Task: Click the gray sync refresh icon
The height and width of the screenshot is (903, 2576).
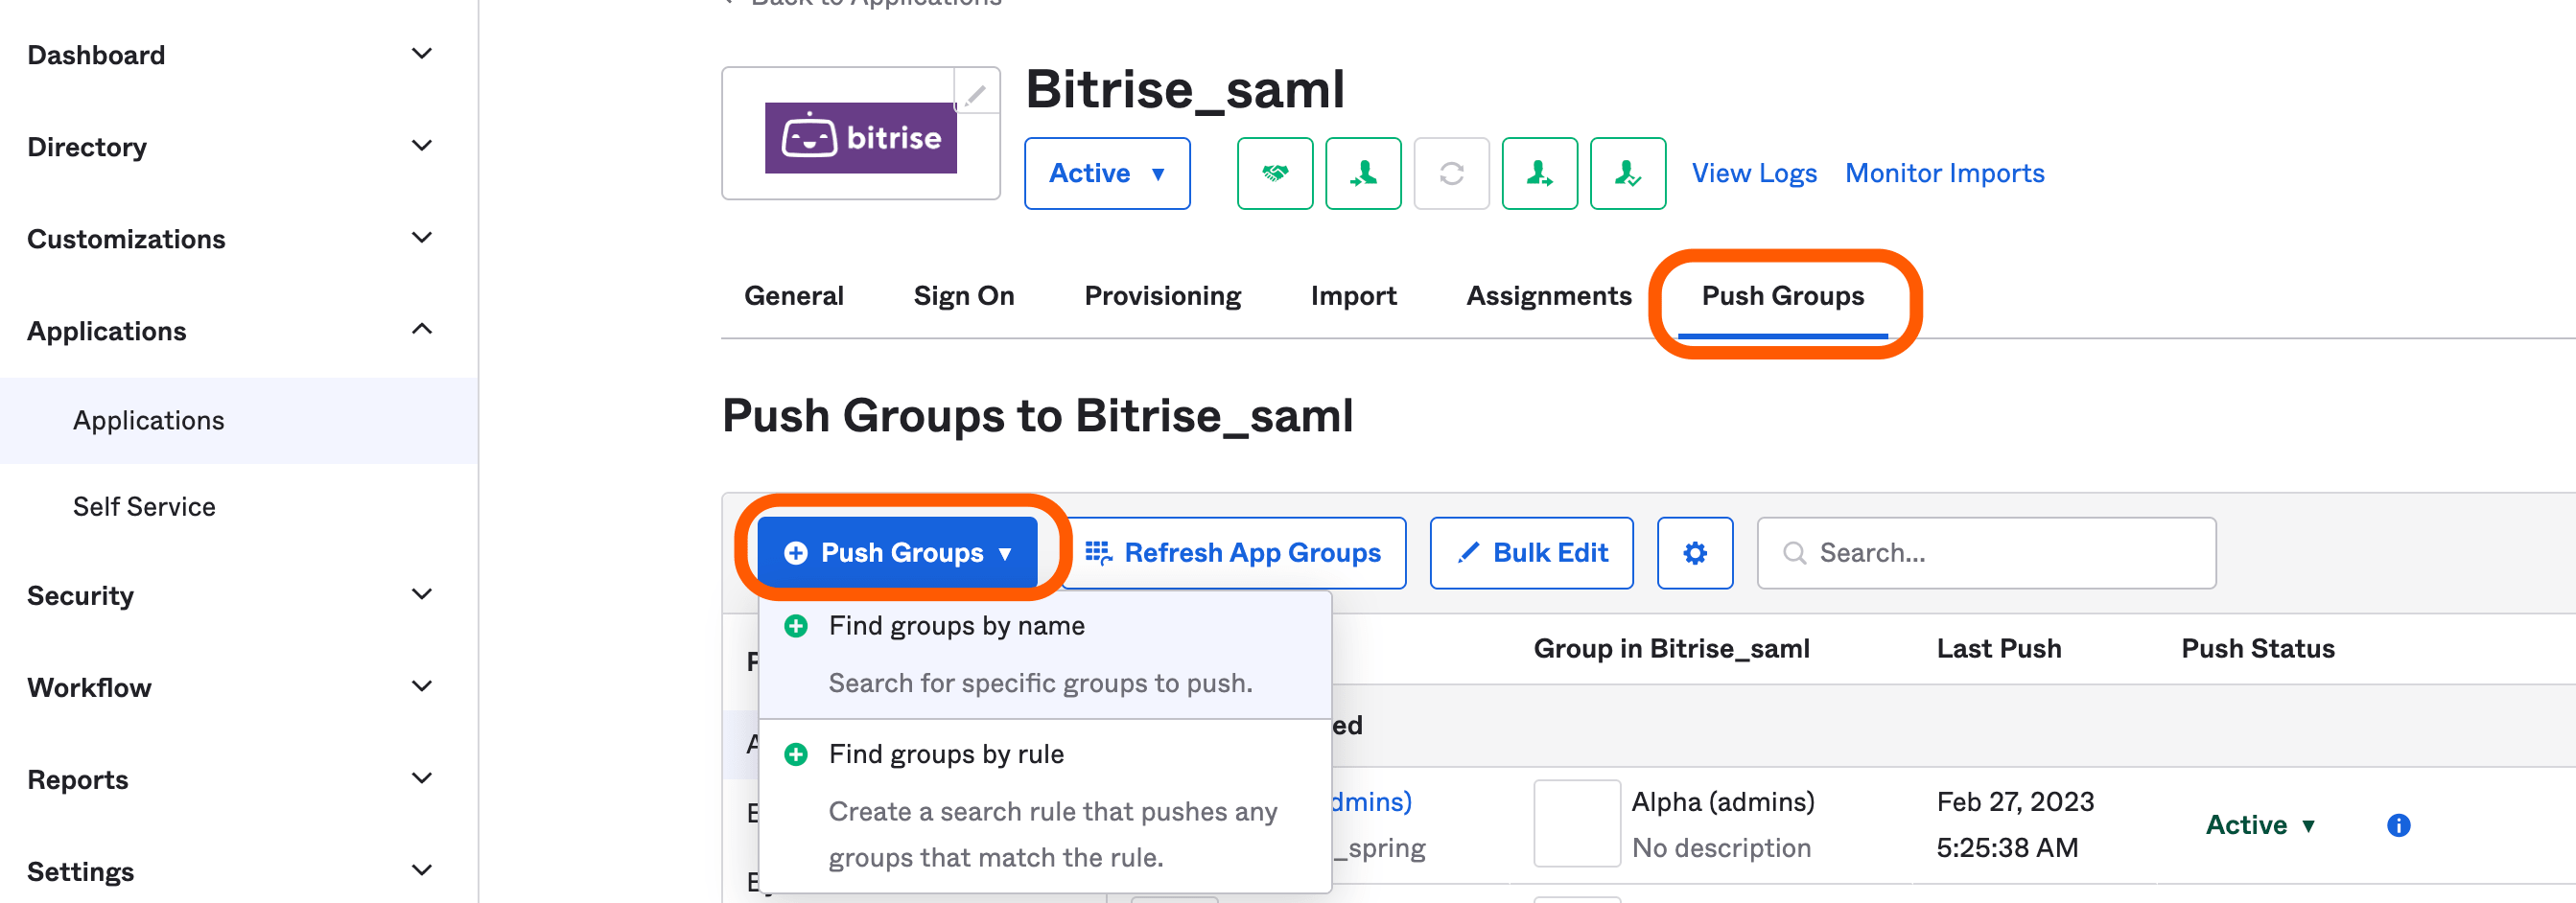Action: pyautogui.click(x=1452, y=173)
